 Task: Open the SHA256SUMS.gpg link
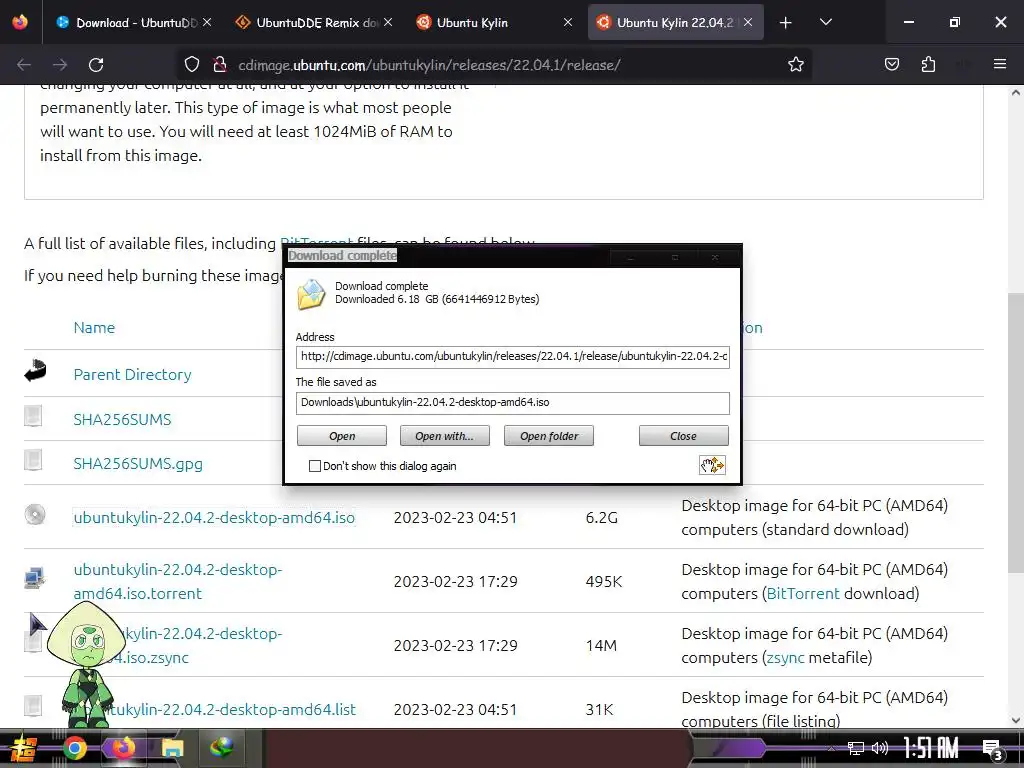pyautogui.click(x=138, y=464)
